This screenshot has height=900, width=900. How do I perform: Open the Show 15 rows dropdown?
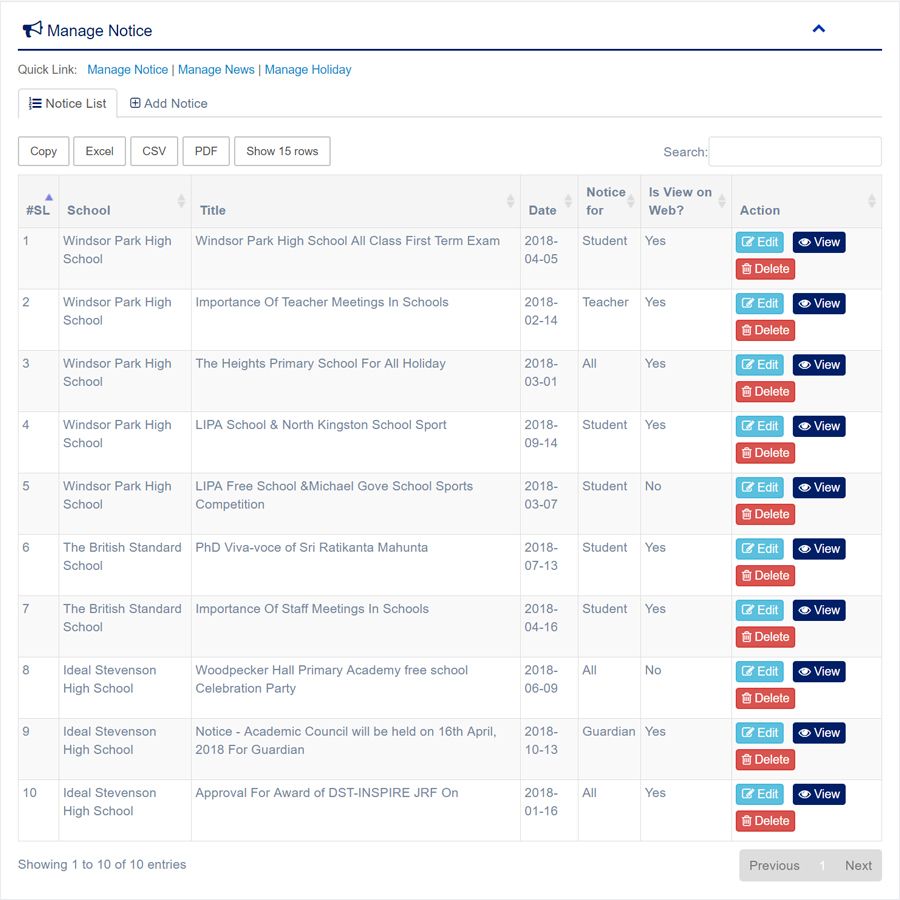pyautogui.click(x=282, y=151)
